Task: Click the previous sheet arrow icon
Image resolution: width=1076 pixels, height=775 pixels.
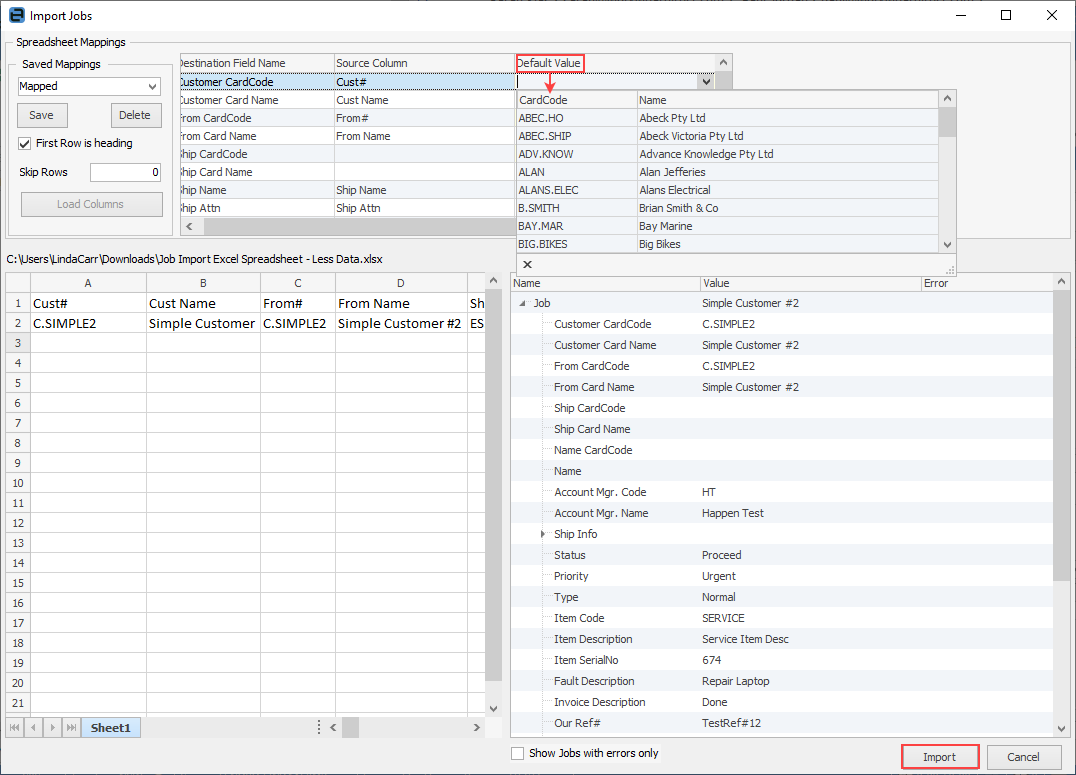Action: click(33, 728)
